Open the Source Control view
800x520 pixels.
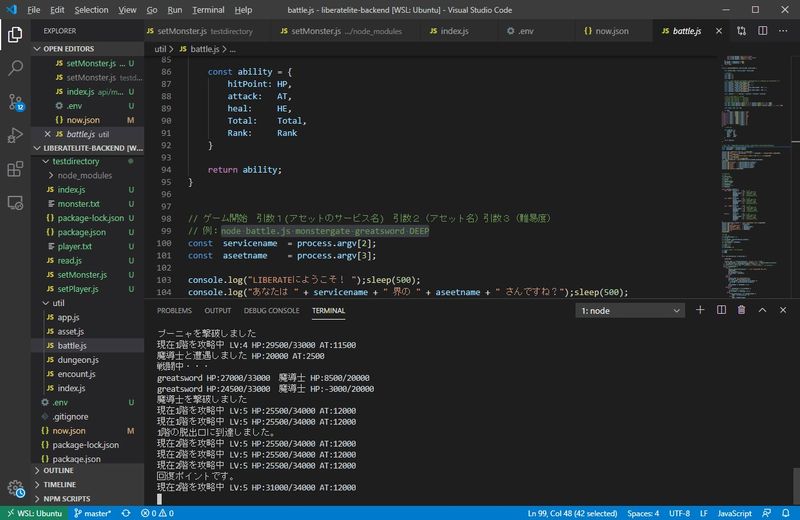click(x=16, y=101)
